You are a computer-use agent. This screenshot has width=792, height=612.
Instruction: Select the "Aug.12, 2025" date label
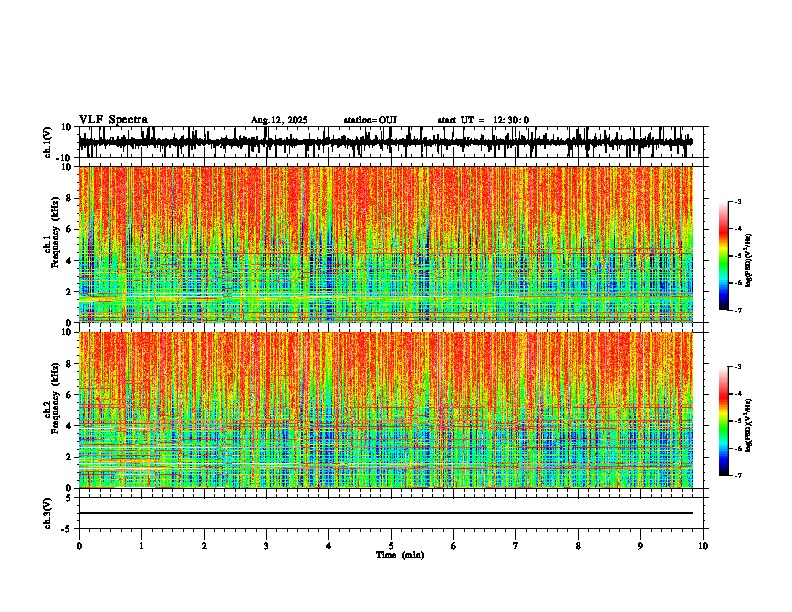(279, 120)
